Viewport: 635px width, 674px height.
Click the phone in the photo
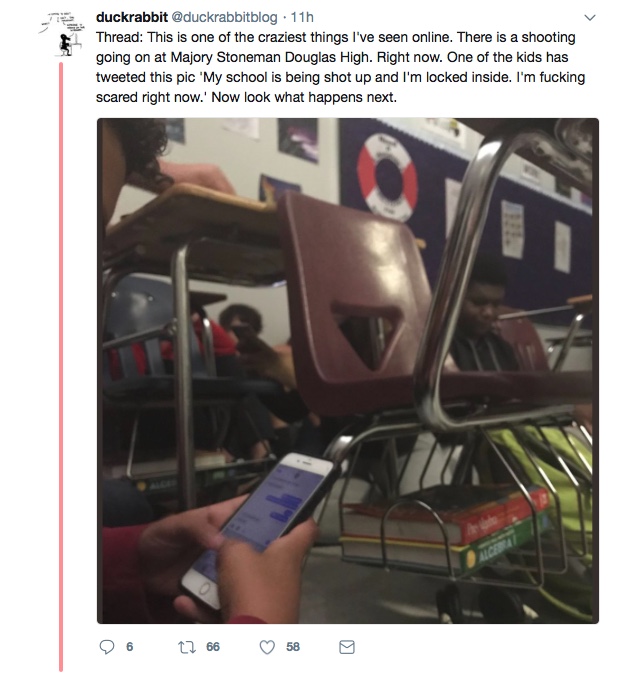(x=258, y=529)
